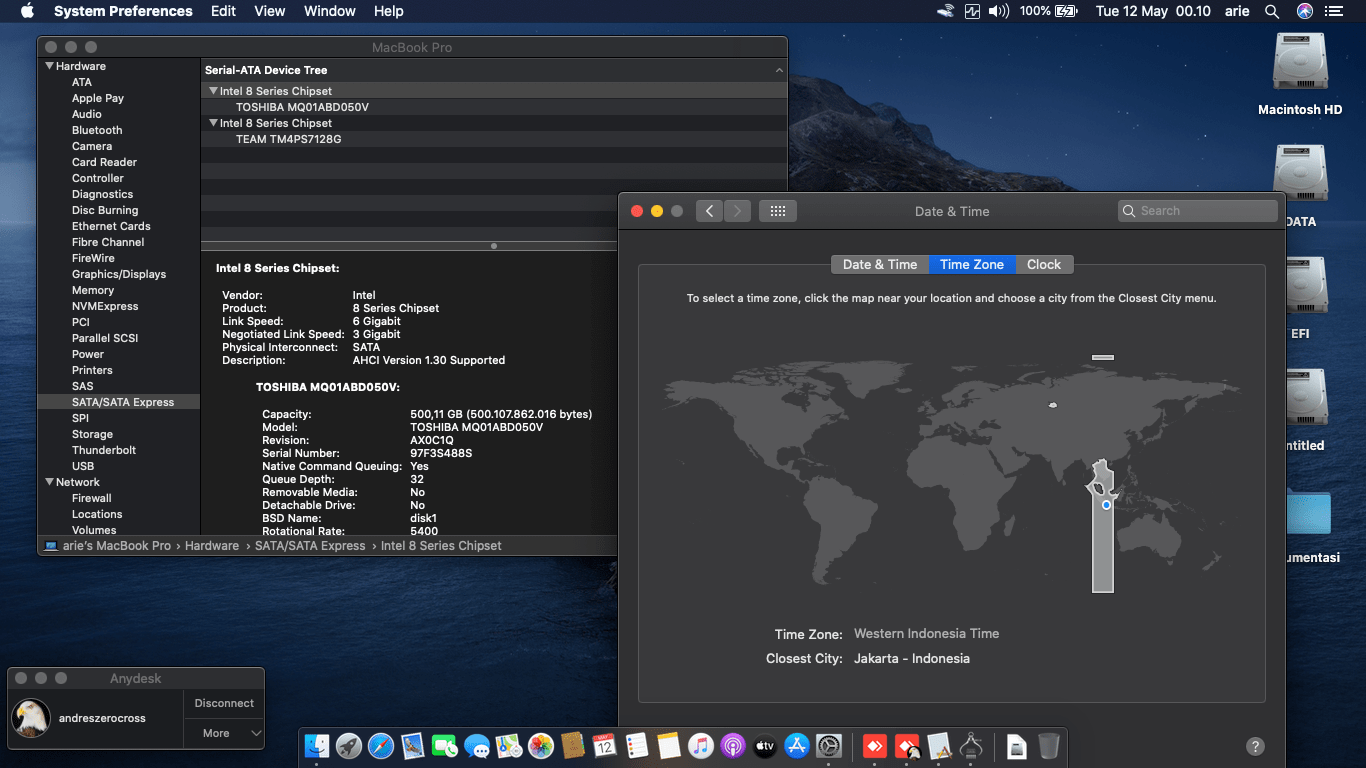Select Bluetooth in the Hardware sidebar
Image resolution: width=1366 pixels, height=768 pixels.
click(x=97, y=130)
